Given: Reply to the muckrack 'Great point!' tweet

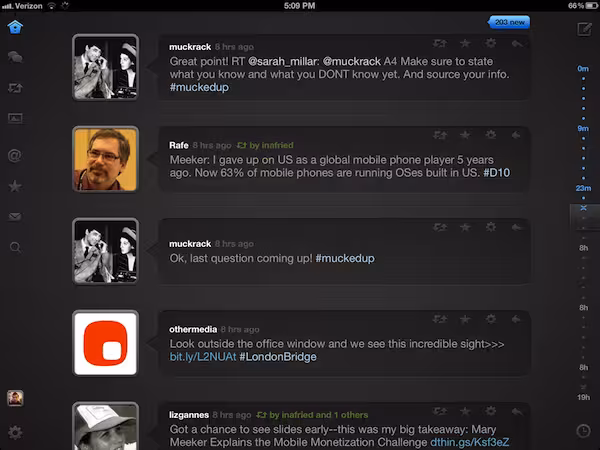Looking at the screenshot, I should tap(517, 44).
